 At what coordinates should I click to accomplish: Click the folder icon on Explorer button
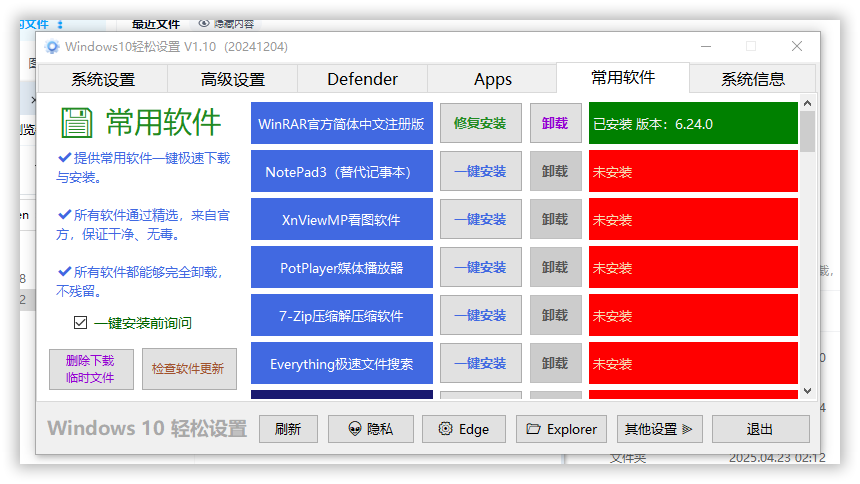[533, 429]
